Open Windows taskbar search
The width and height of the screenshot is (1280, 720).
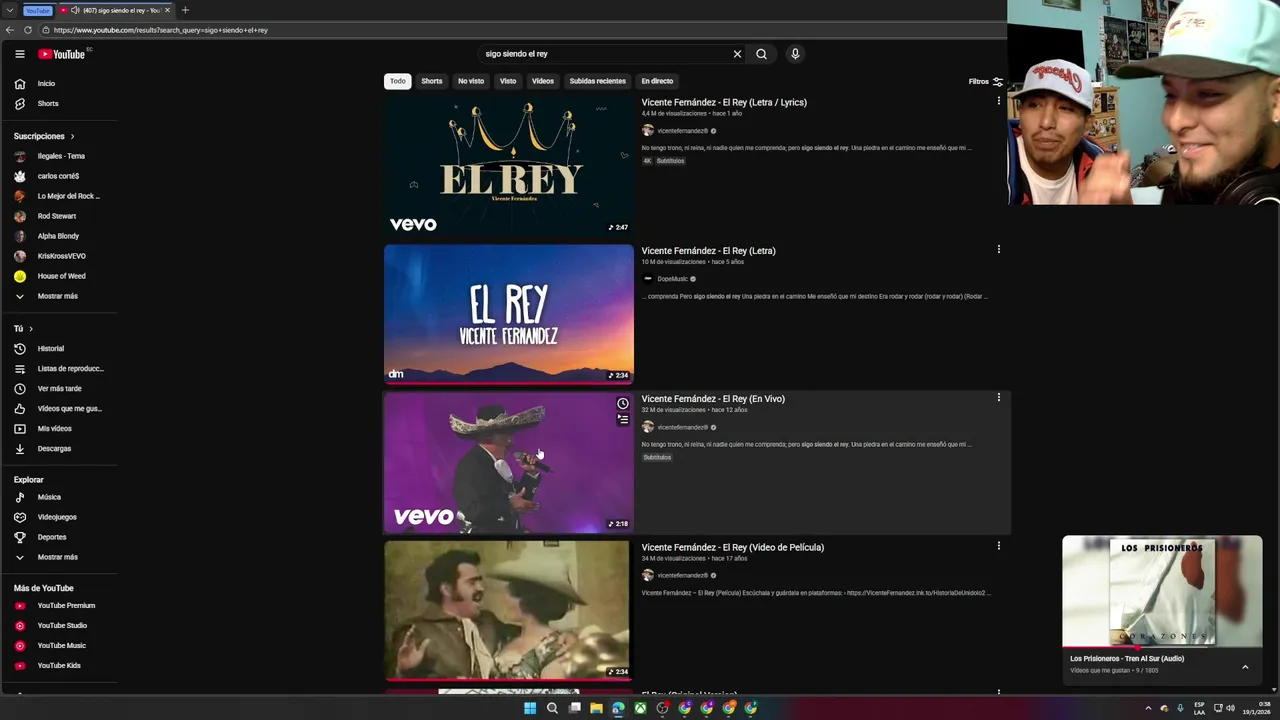[x=552, y=708]
